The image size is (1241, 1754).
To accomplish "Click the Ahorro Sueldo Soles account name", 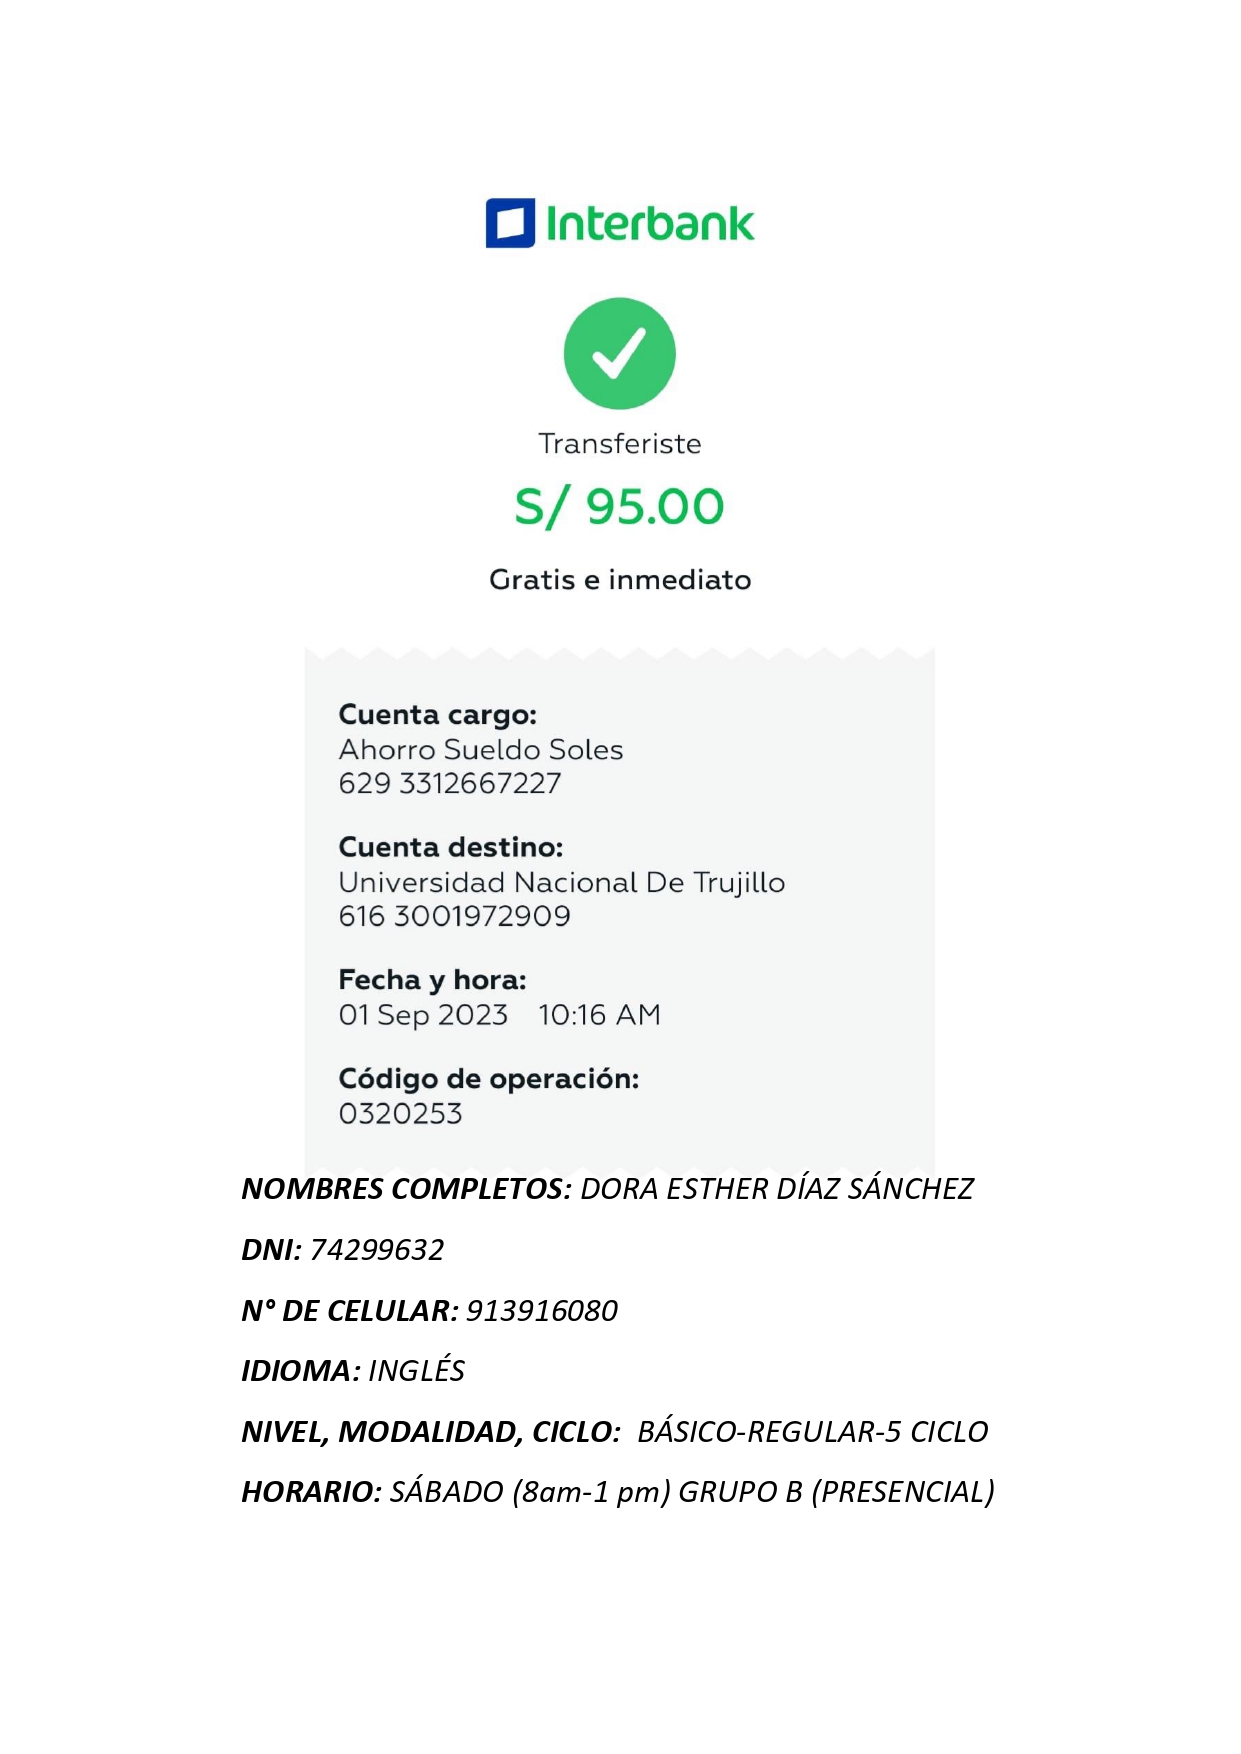I will pyautogui.click(x=481, y=750).
